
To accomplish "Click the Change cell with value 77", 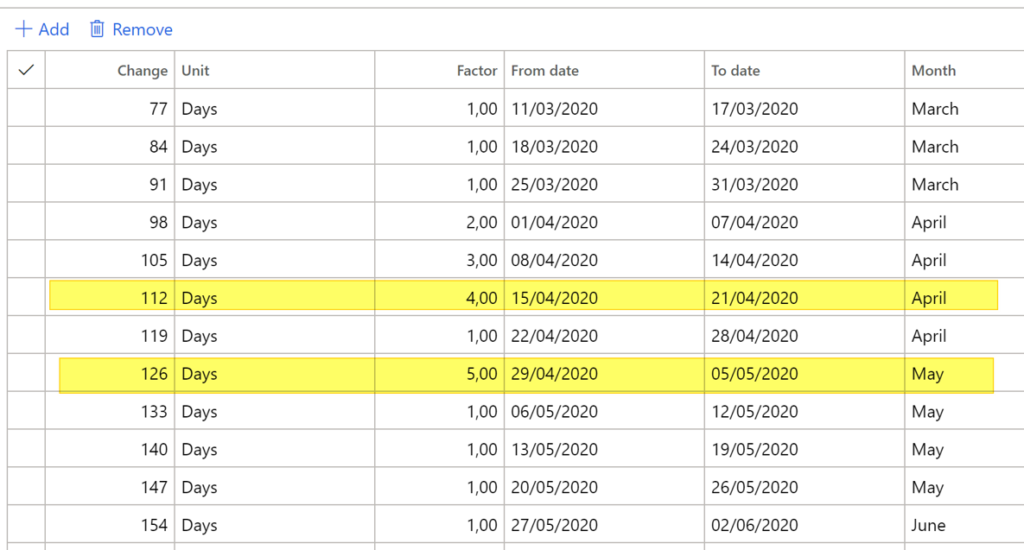I will (x=110, y=108).
